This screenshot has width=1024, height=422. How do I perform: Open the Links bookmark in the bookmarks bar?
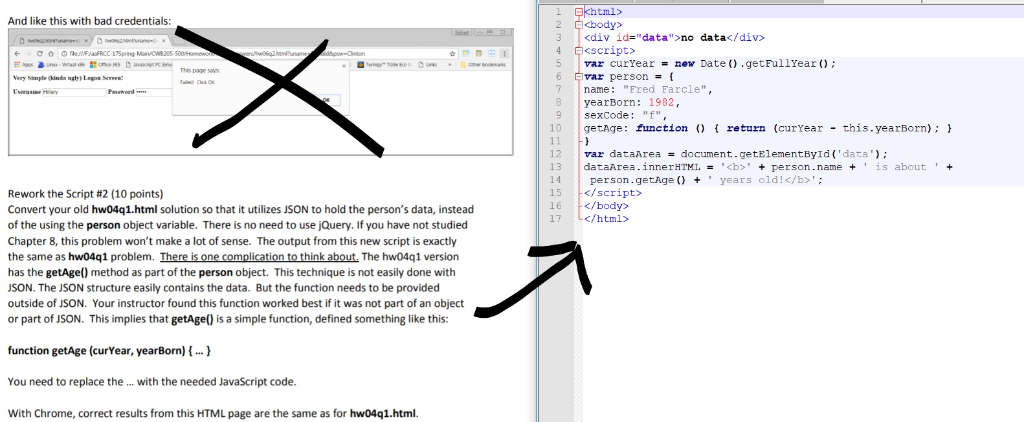[x=428, y=65]
